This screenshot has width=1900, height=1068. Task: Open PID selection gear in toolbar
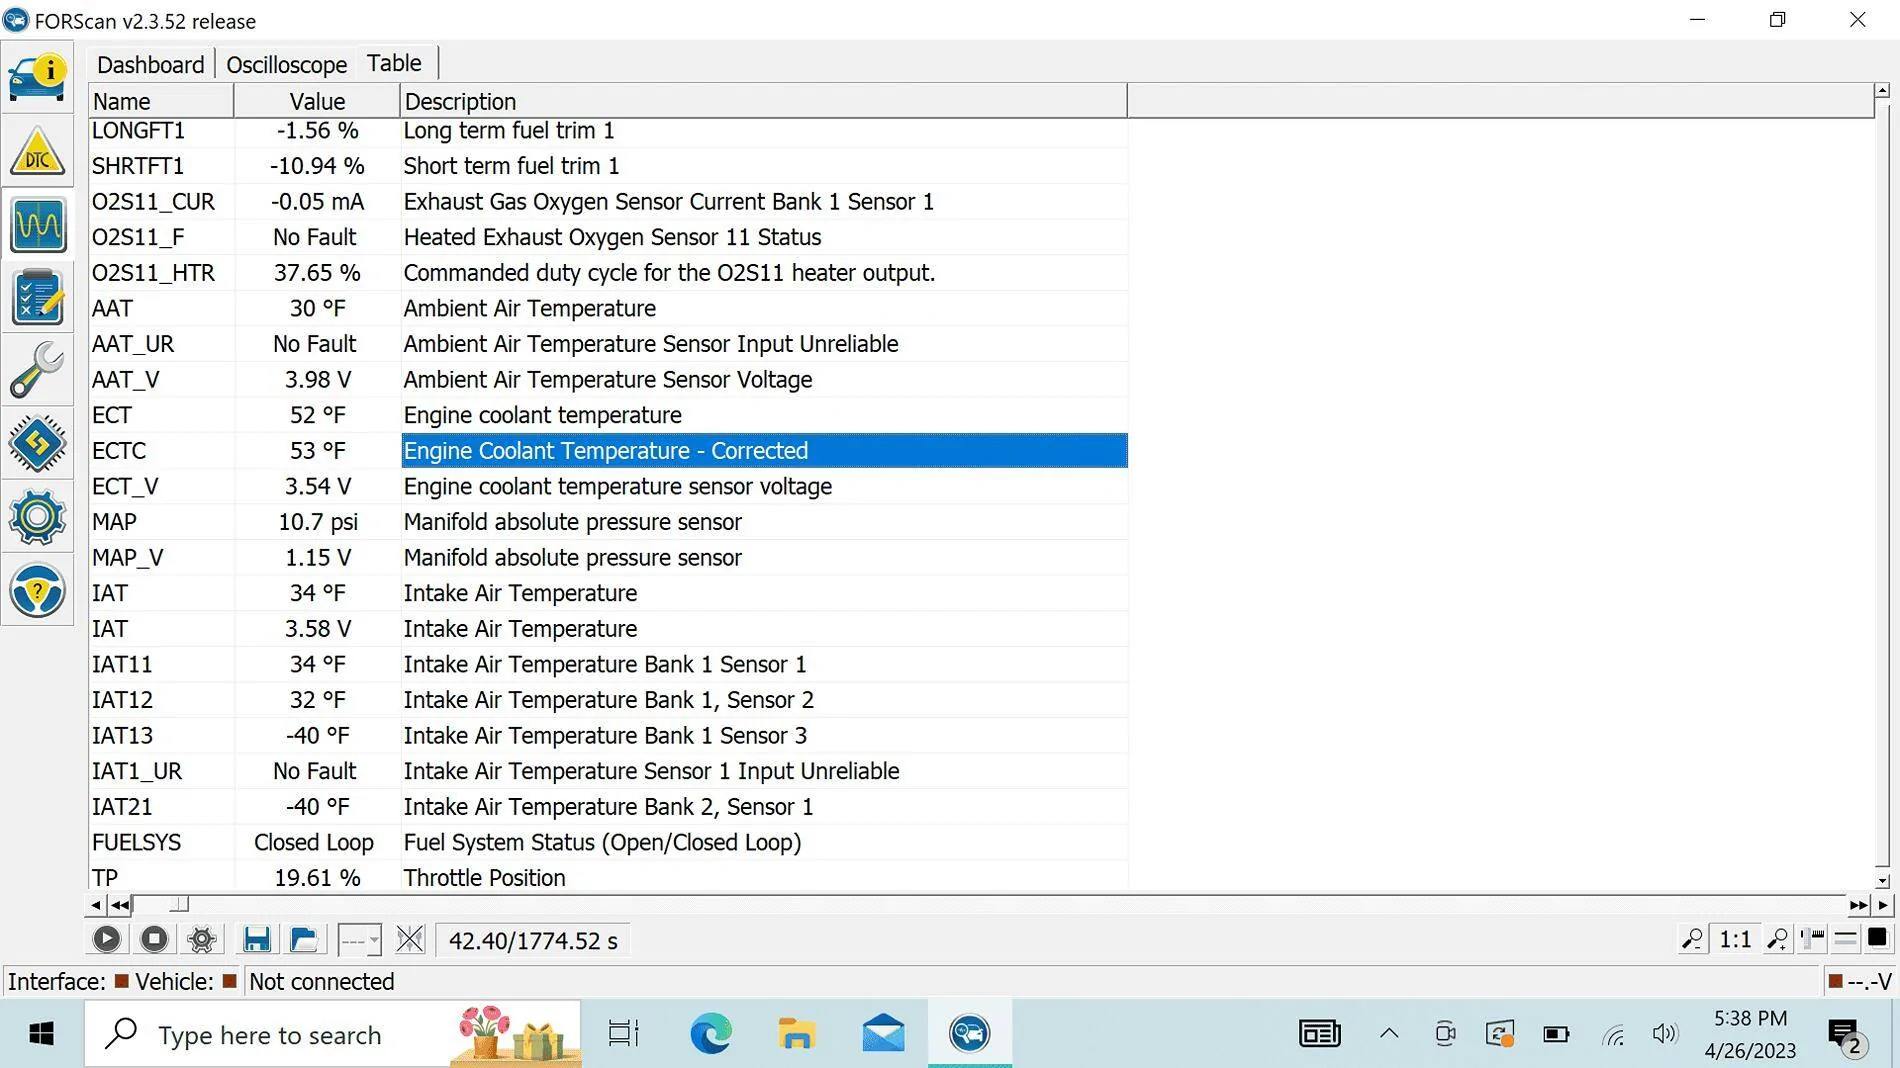click(x=201, y=939)
